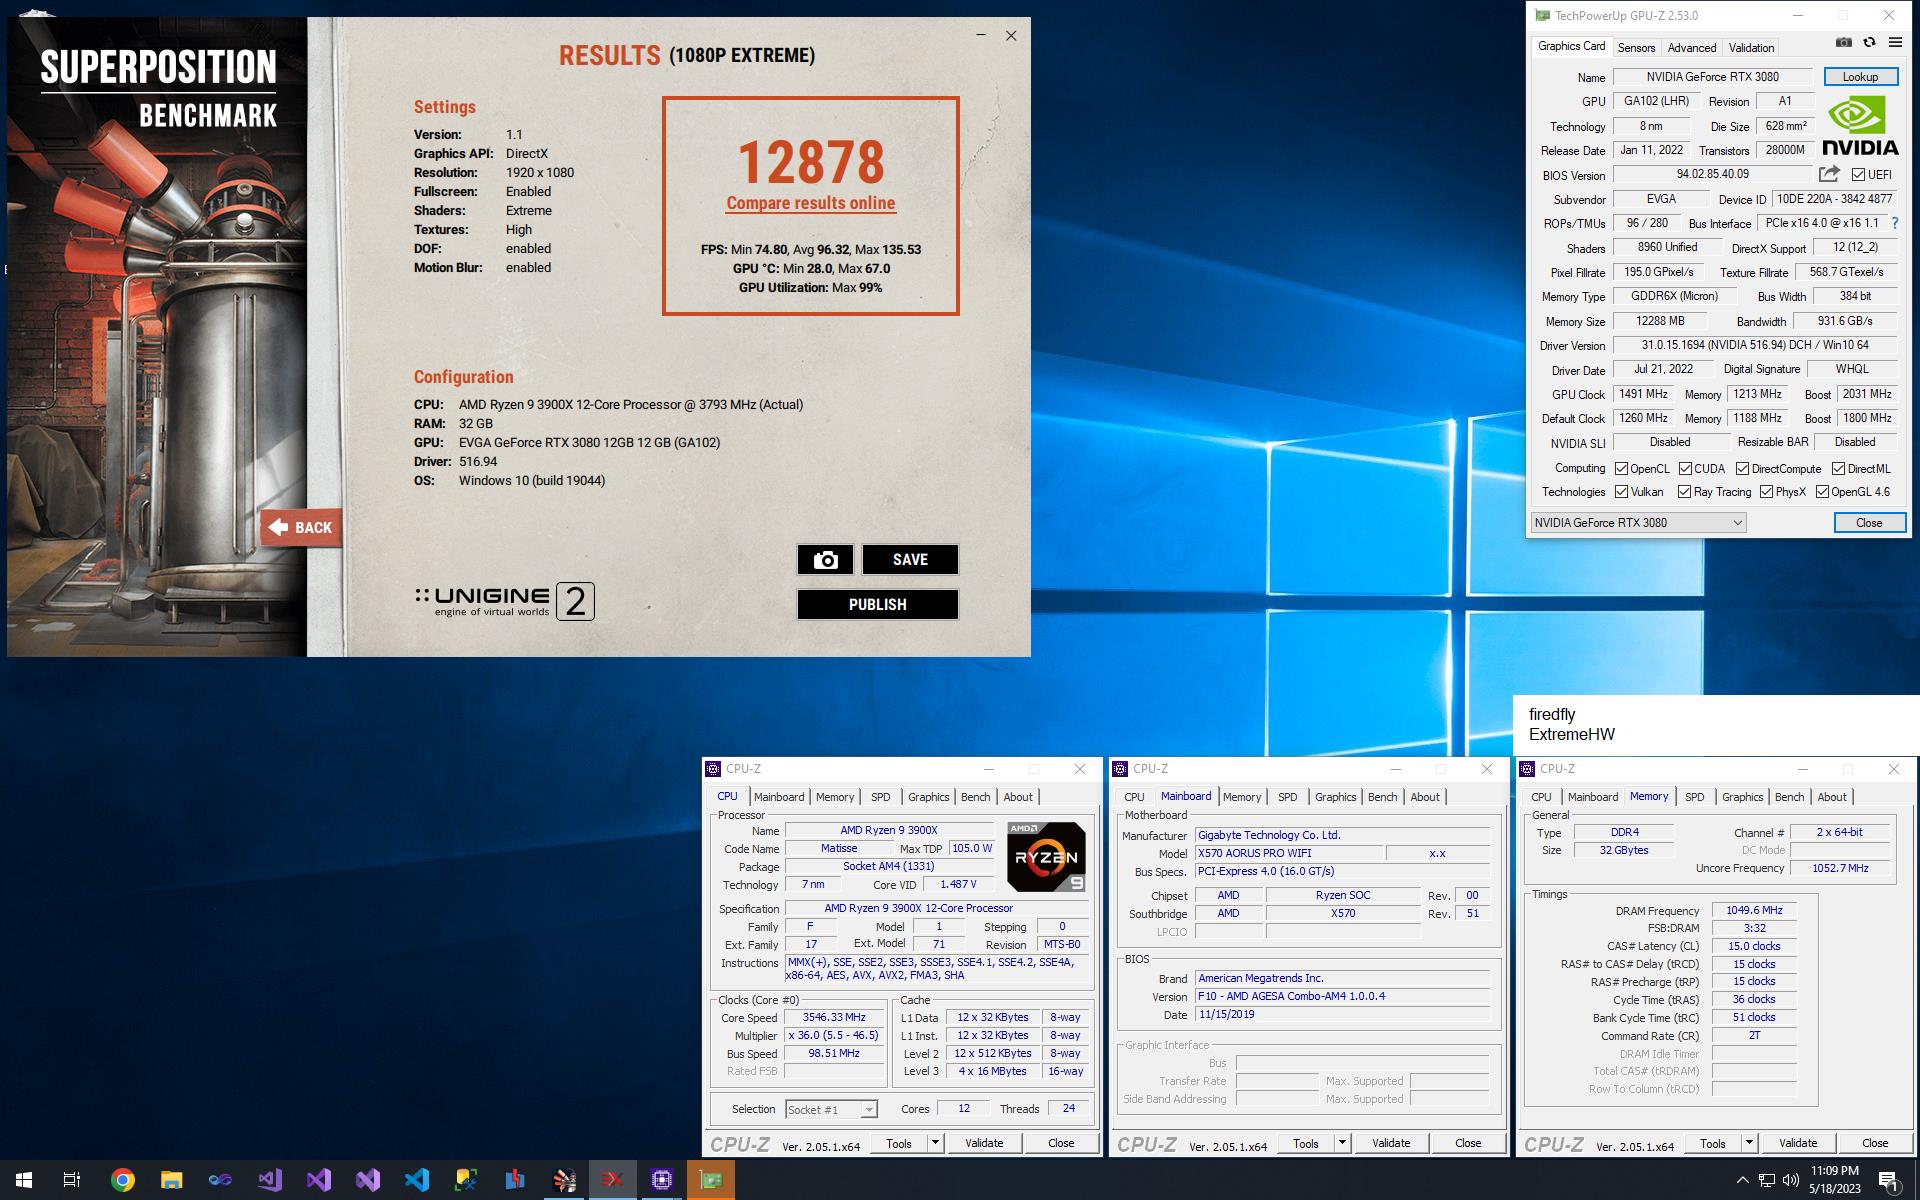Click the camera screenshot button in Superposition results
Viewport: 1920px width, 1200px height.
pyautogui.click(x=825, y=560)
